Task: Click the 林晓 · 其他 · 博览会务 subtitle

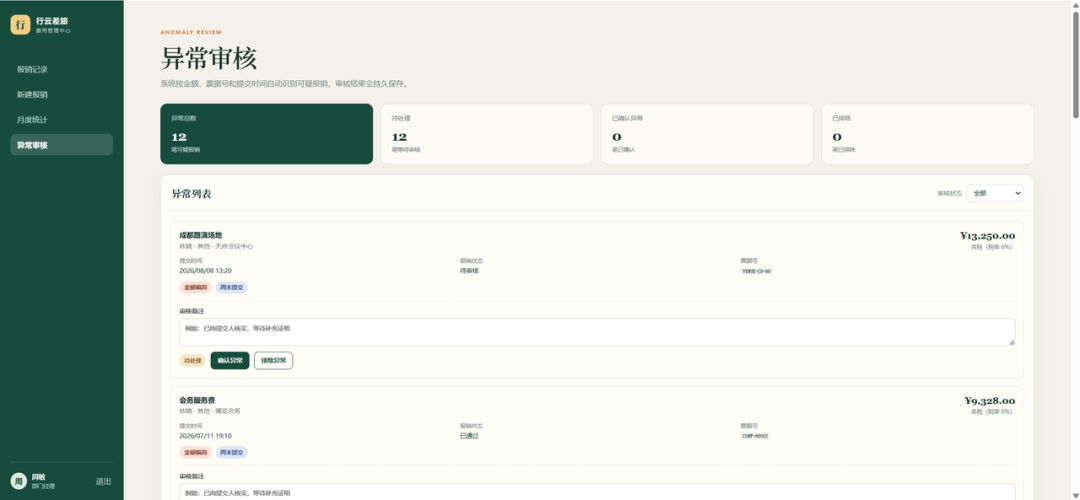Action: 209,410
